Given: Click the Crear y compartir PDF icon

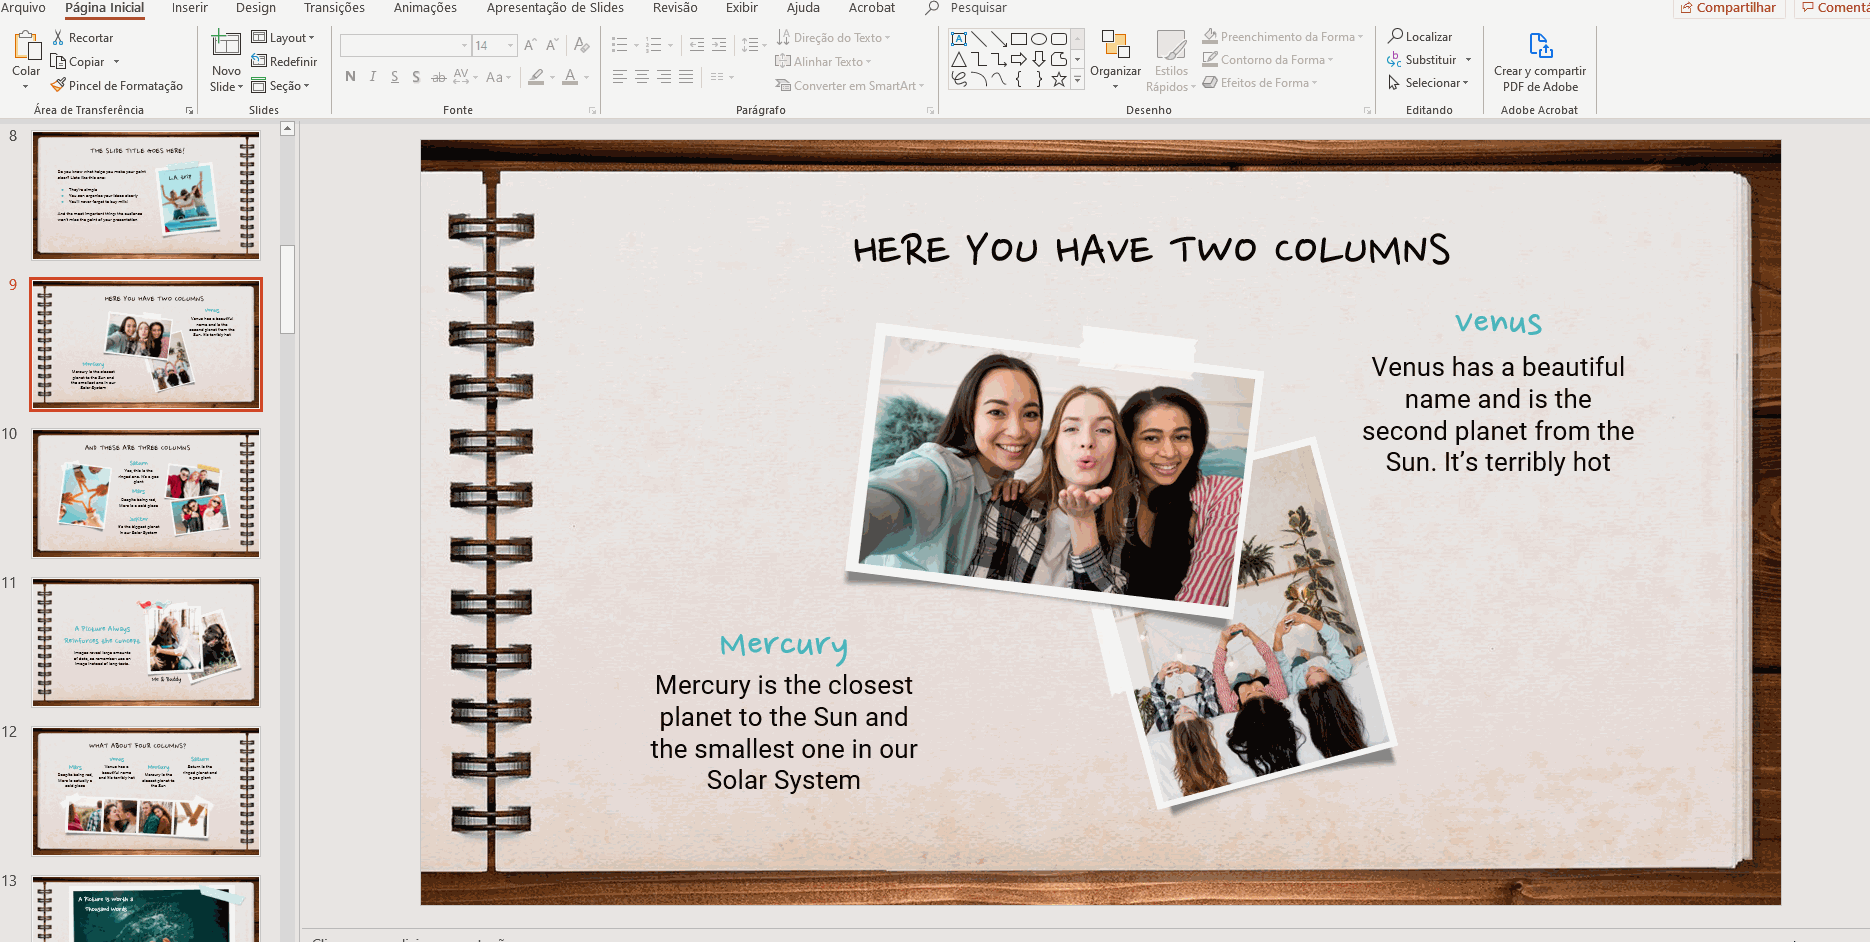Looking at the screenshot, I should pyautogui.click(x=1541, y=46).
